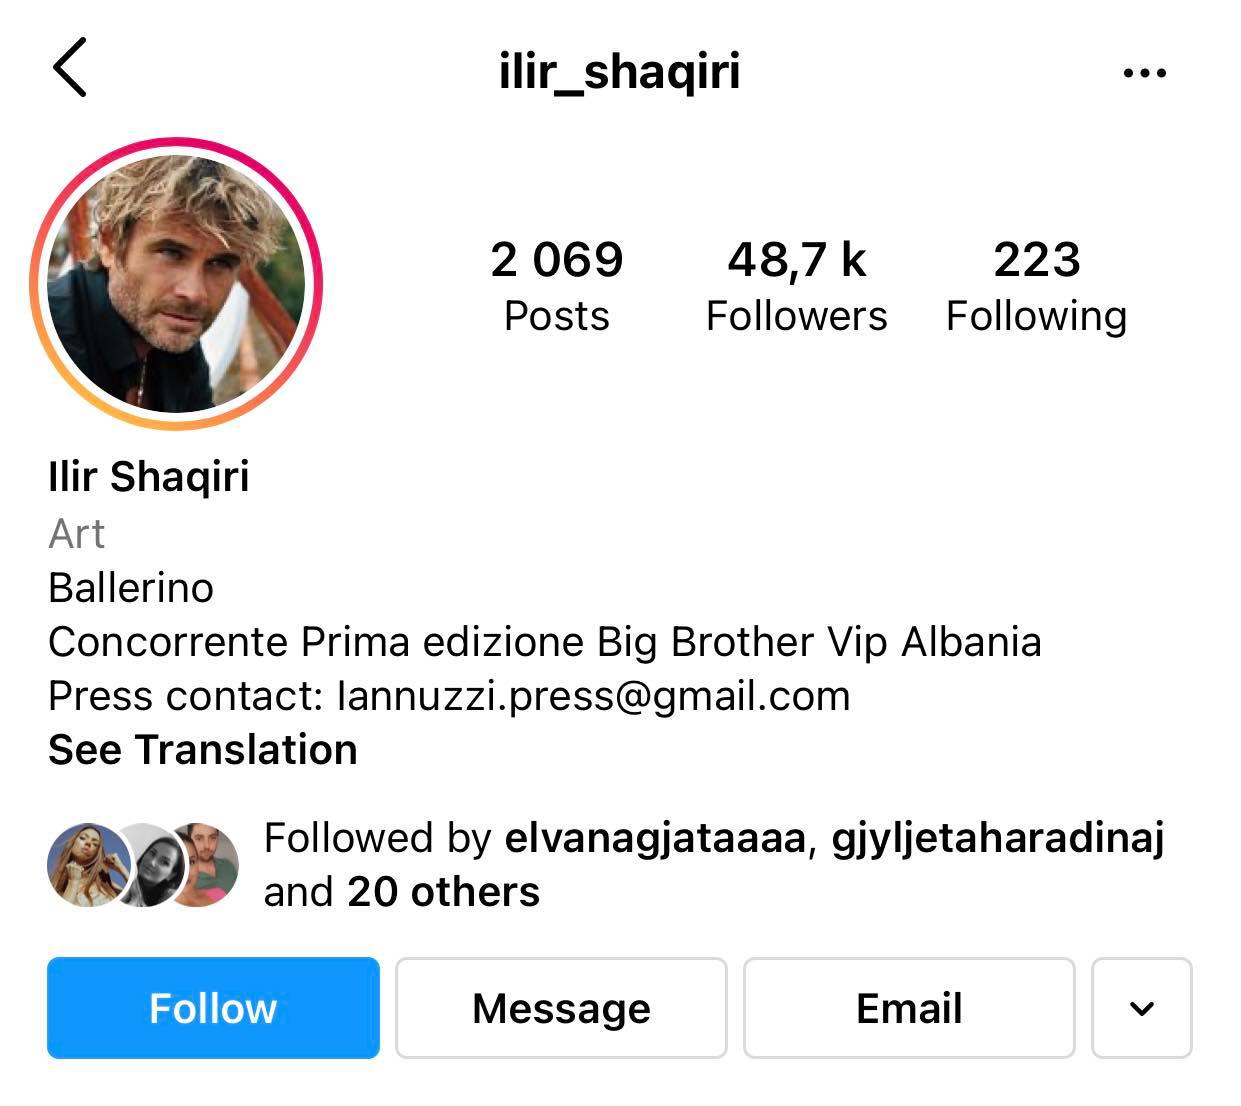This screenshot has height=1106, width=1241.
Task: Tap See Translation under the bio
Action: [203, 750]
